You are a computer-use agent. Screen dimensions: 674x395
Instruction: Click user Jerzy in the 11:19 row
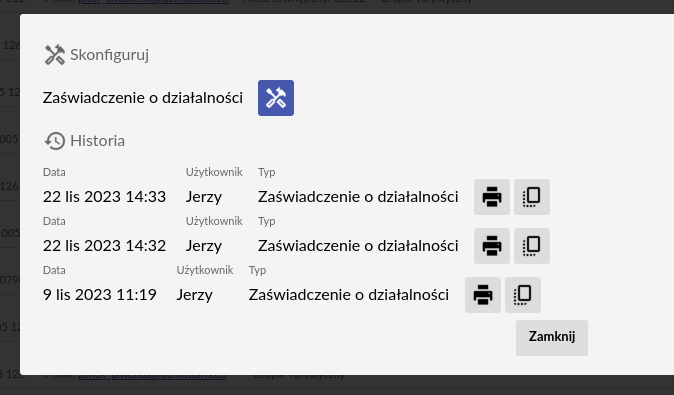[x=194, y=295]
